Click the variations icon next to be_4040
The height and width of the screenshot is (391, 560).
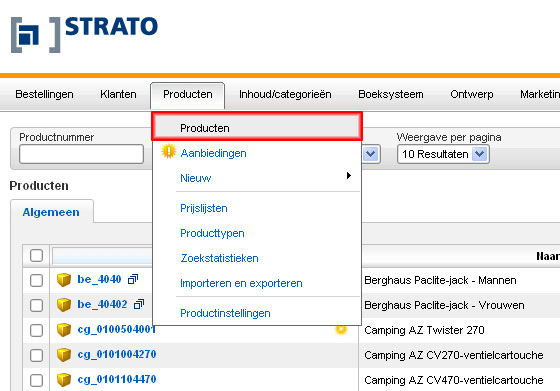pyautogui.click(x=133, y=279)
